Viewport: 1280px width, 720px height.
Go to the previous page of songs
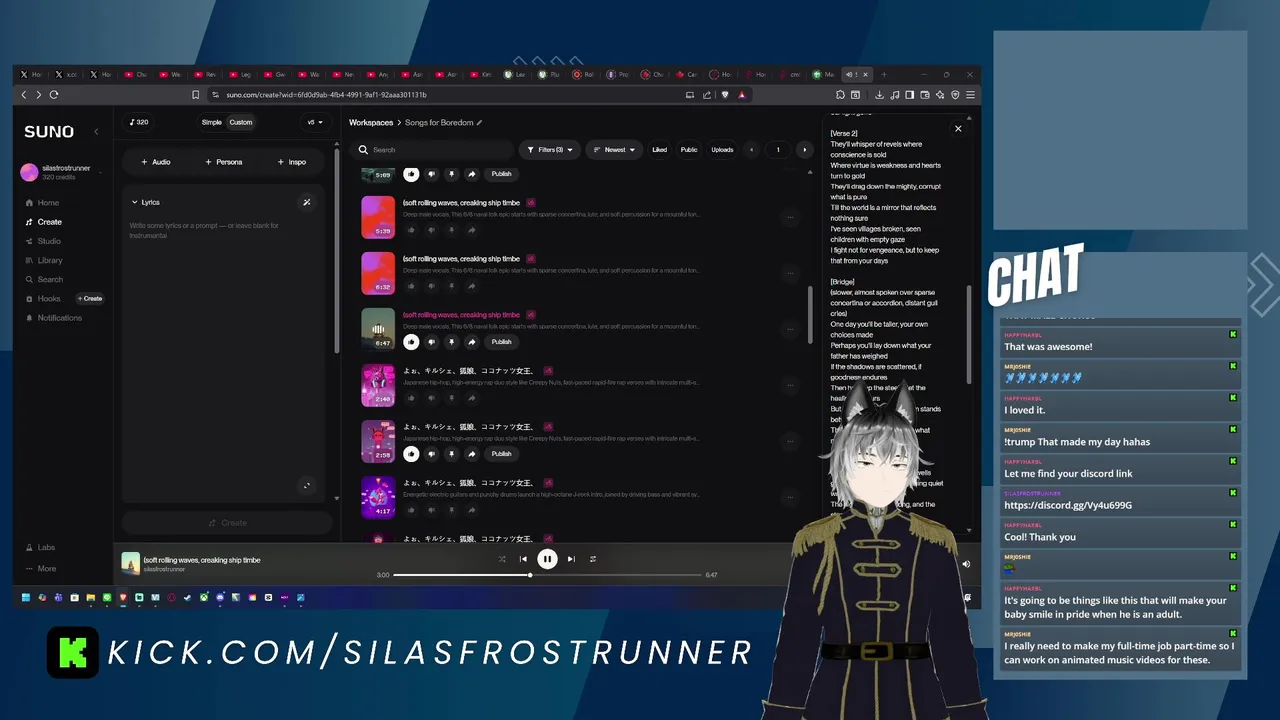pos(752,150)
